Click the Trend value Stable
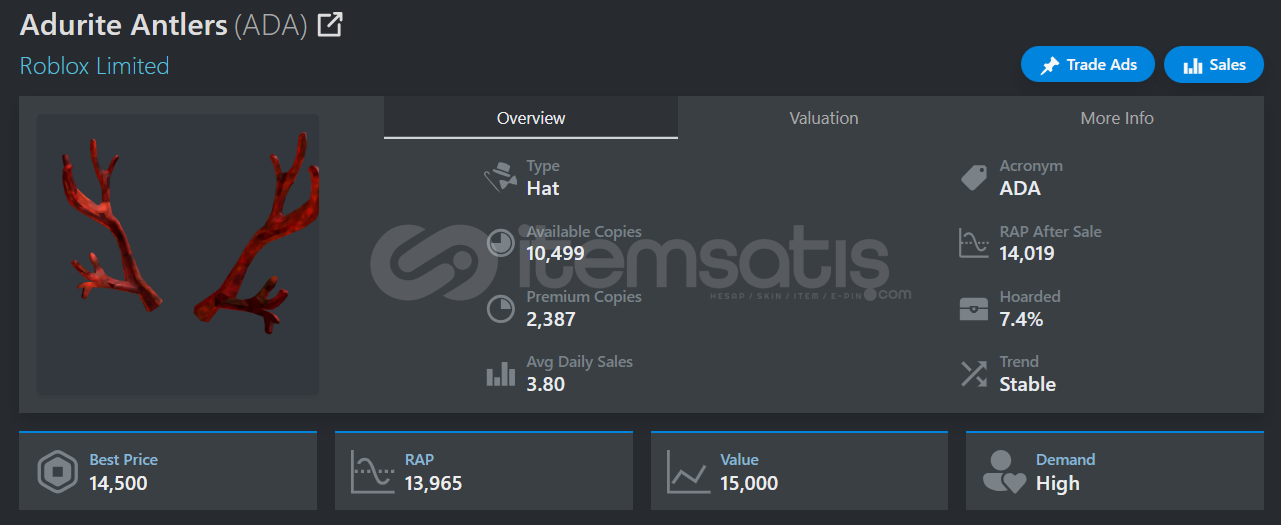The height and width of the screenshot is (525, 1281). [x=1028, y=384]
